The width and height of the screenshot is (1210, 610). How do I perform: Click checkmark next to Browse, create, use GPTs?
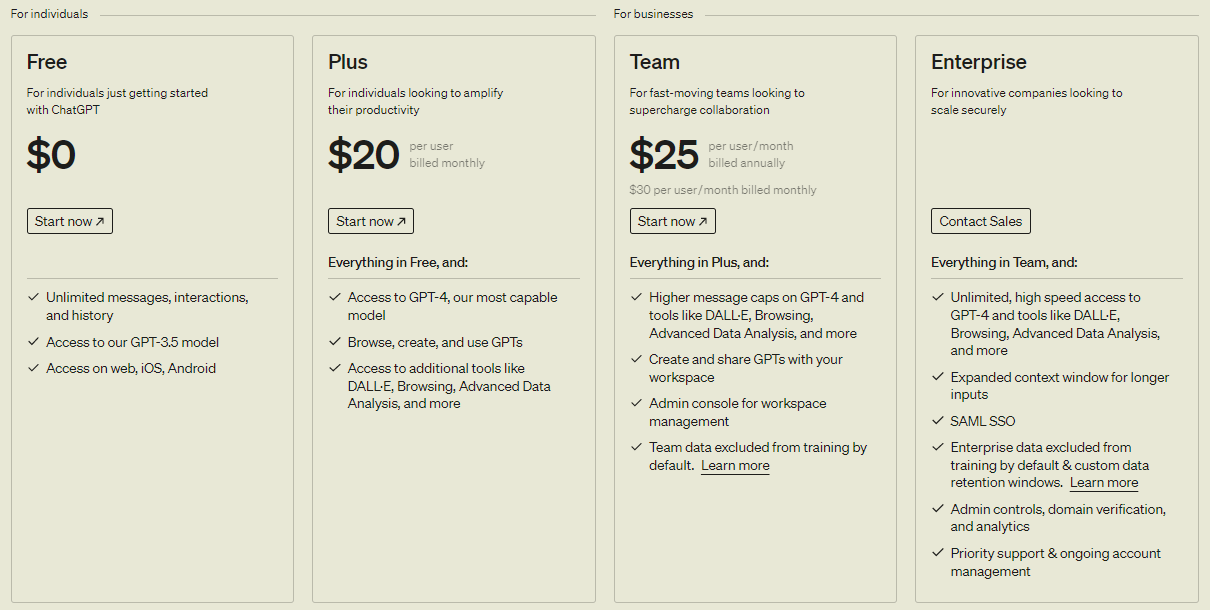point(335,342)
